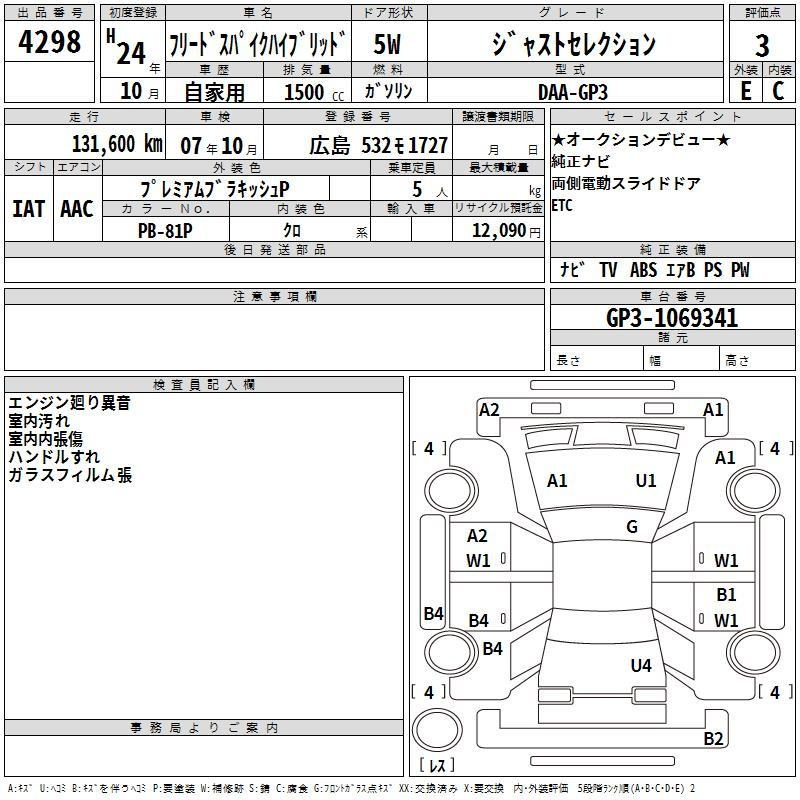The height and width of the screenshot is (800, 800).
Task: Click vehicle history 自家用
Action: click(x=214, y=92)
